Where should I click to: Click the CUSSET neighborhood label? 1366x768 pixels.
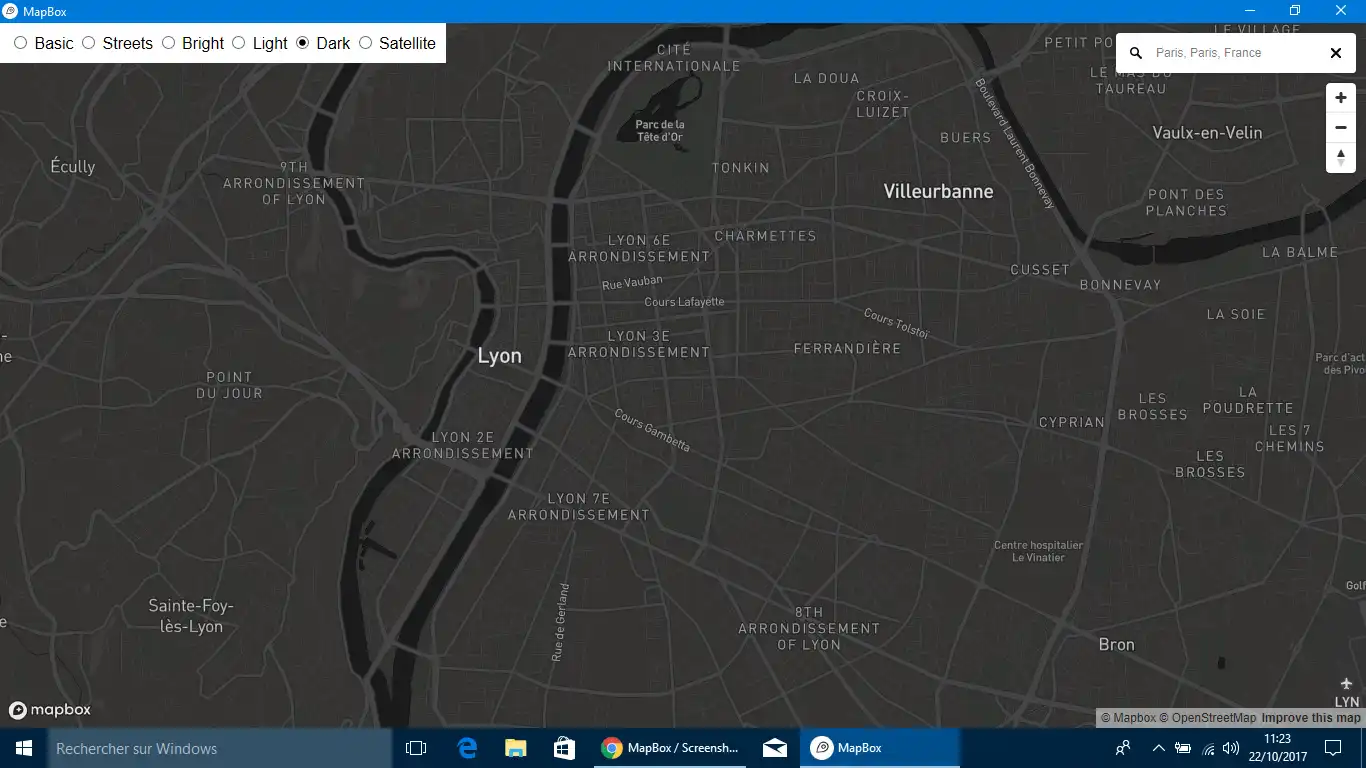1040,270
